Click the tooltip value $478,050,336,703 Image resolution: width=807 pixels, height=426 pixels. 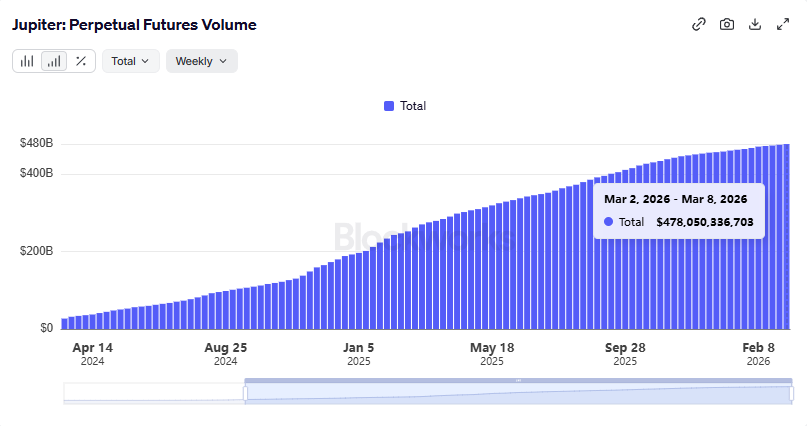[x=705, y=222]
